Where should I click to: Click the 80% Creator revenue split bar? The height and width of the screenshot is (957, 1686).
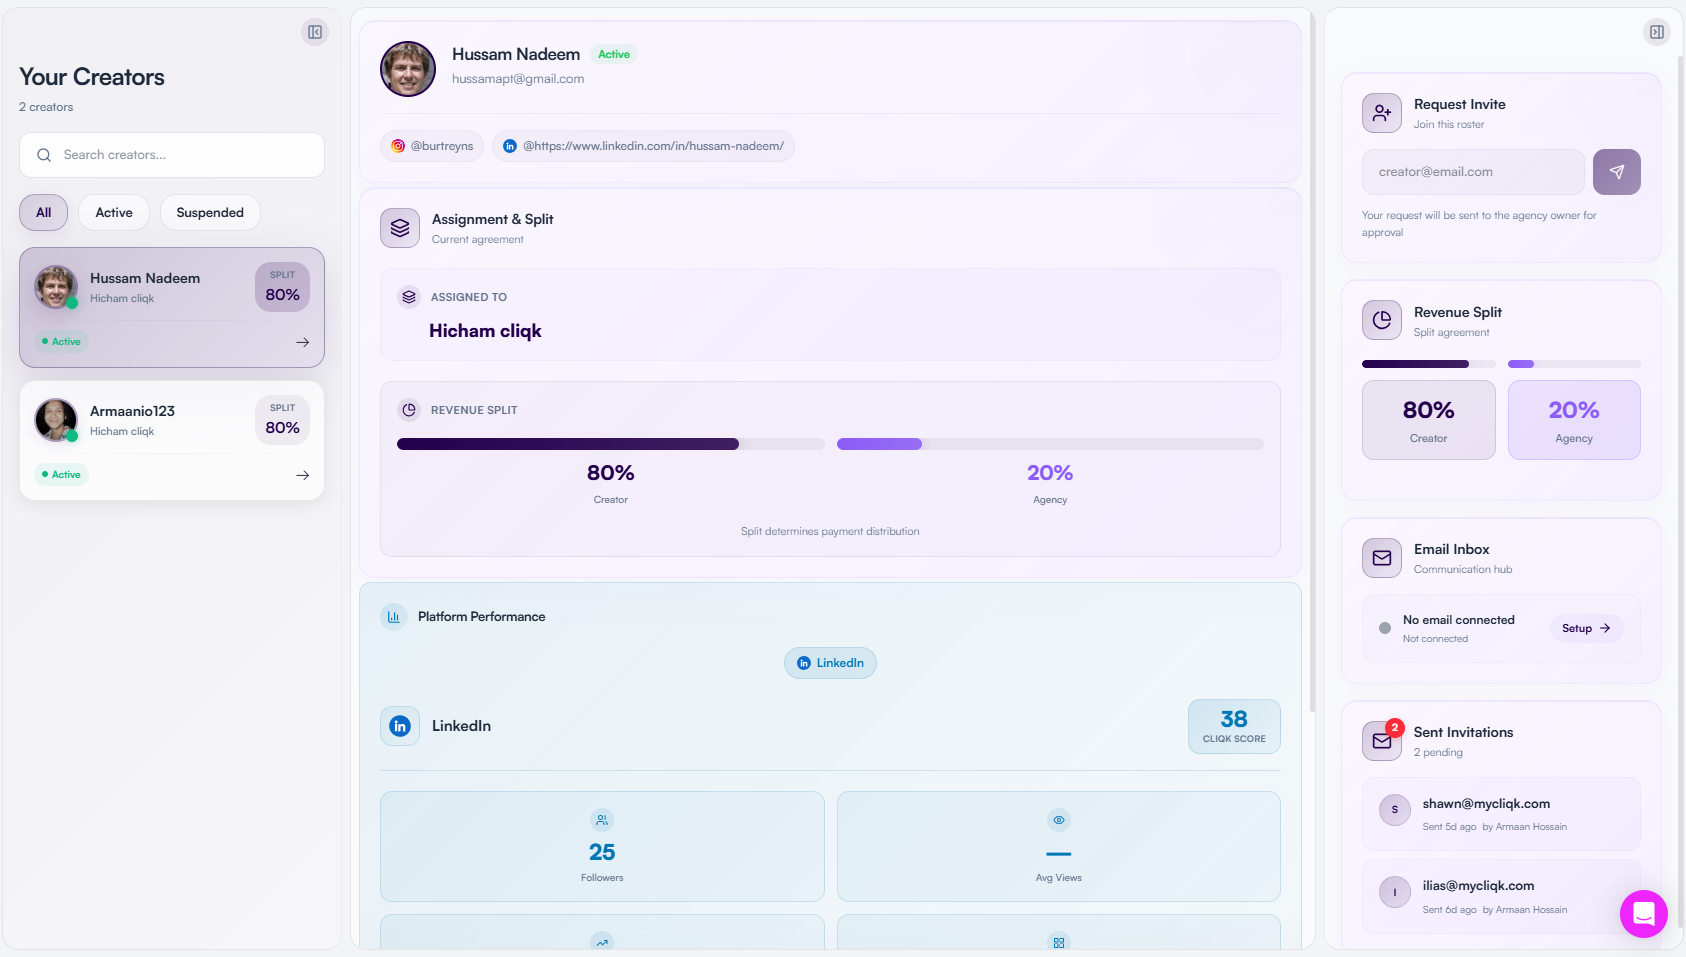click(x=568, y=443)
